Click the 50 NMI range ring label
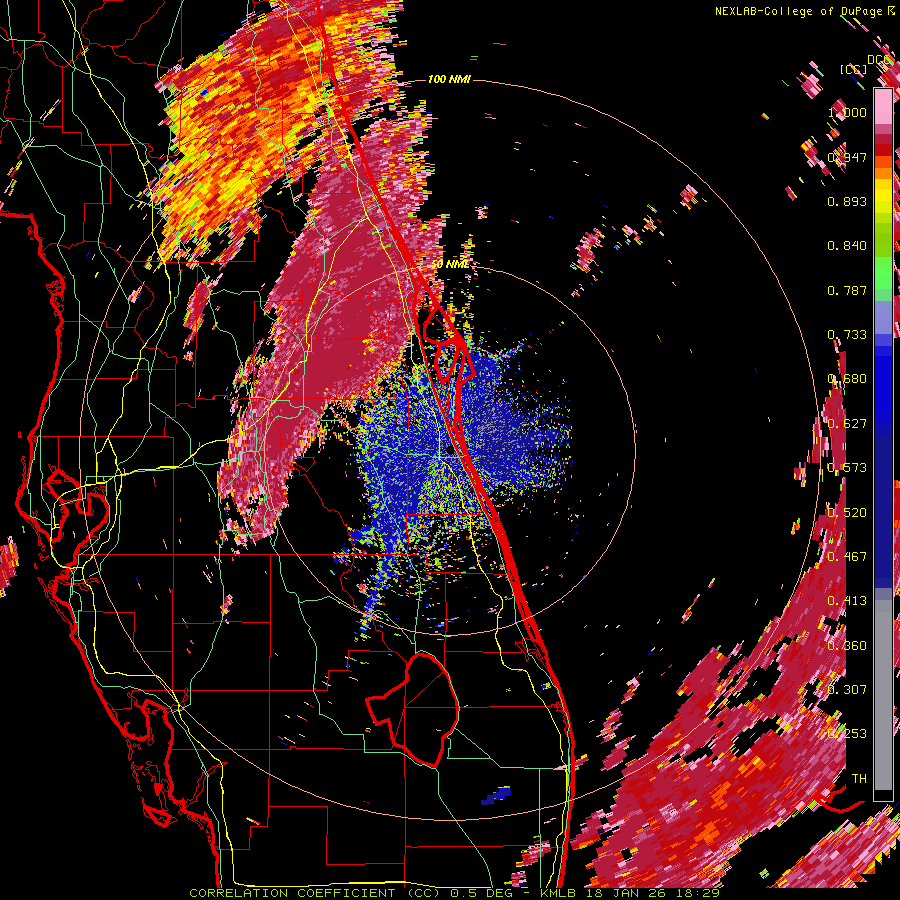The width and height of the screenshot is (900, 900). pos(450,265)
